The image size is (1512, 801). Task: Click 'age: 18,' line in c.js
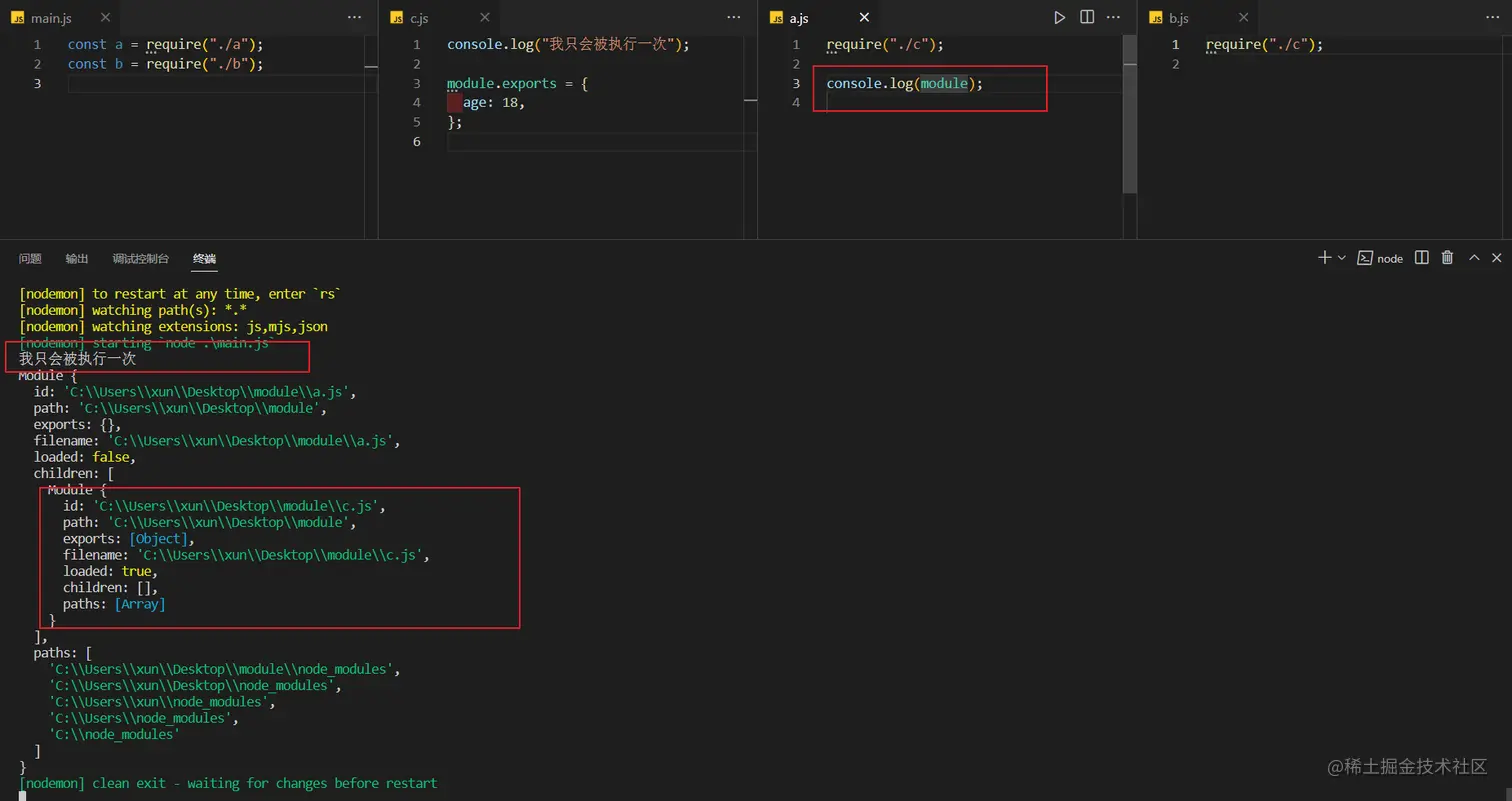coord(494,102)
